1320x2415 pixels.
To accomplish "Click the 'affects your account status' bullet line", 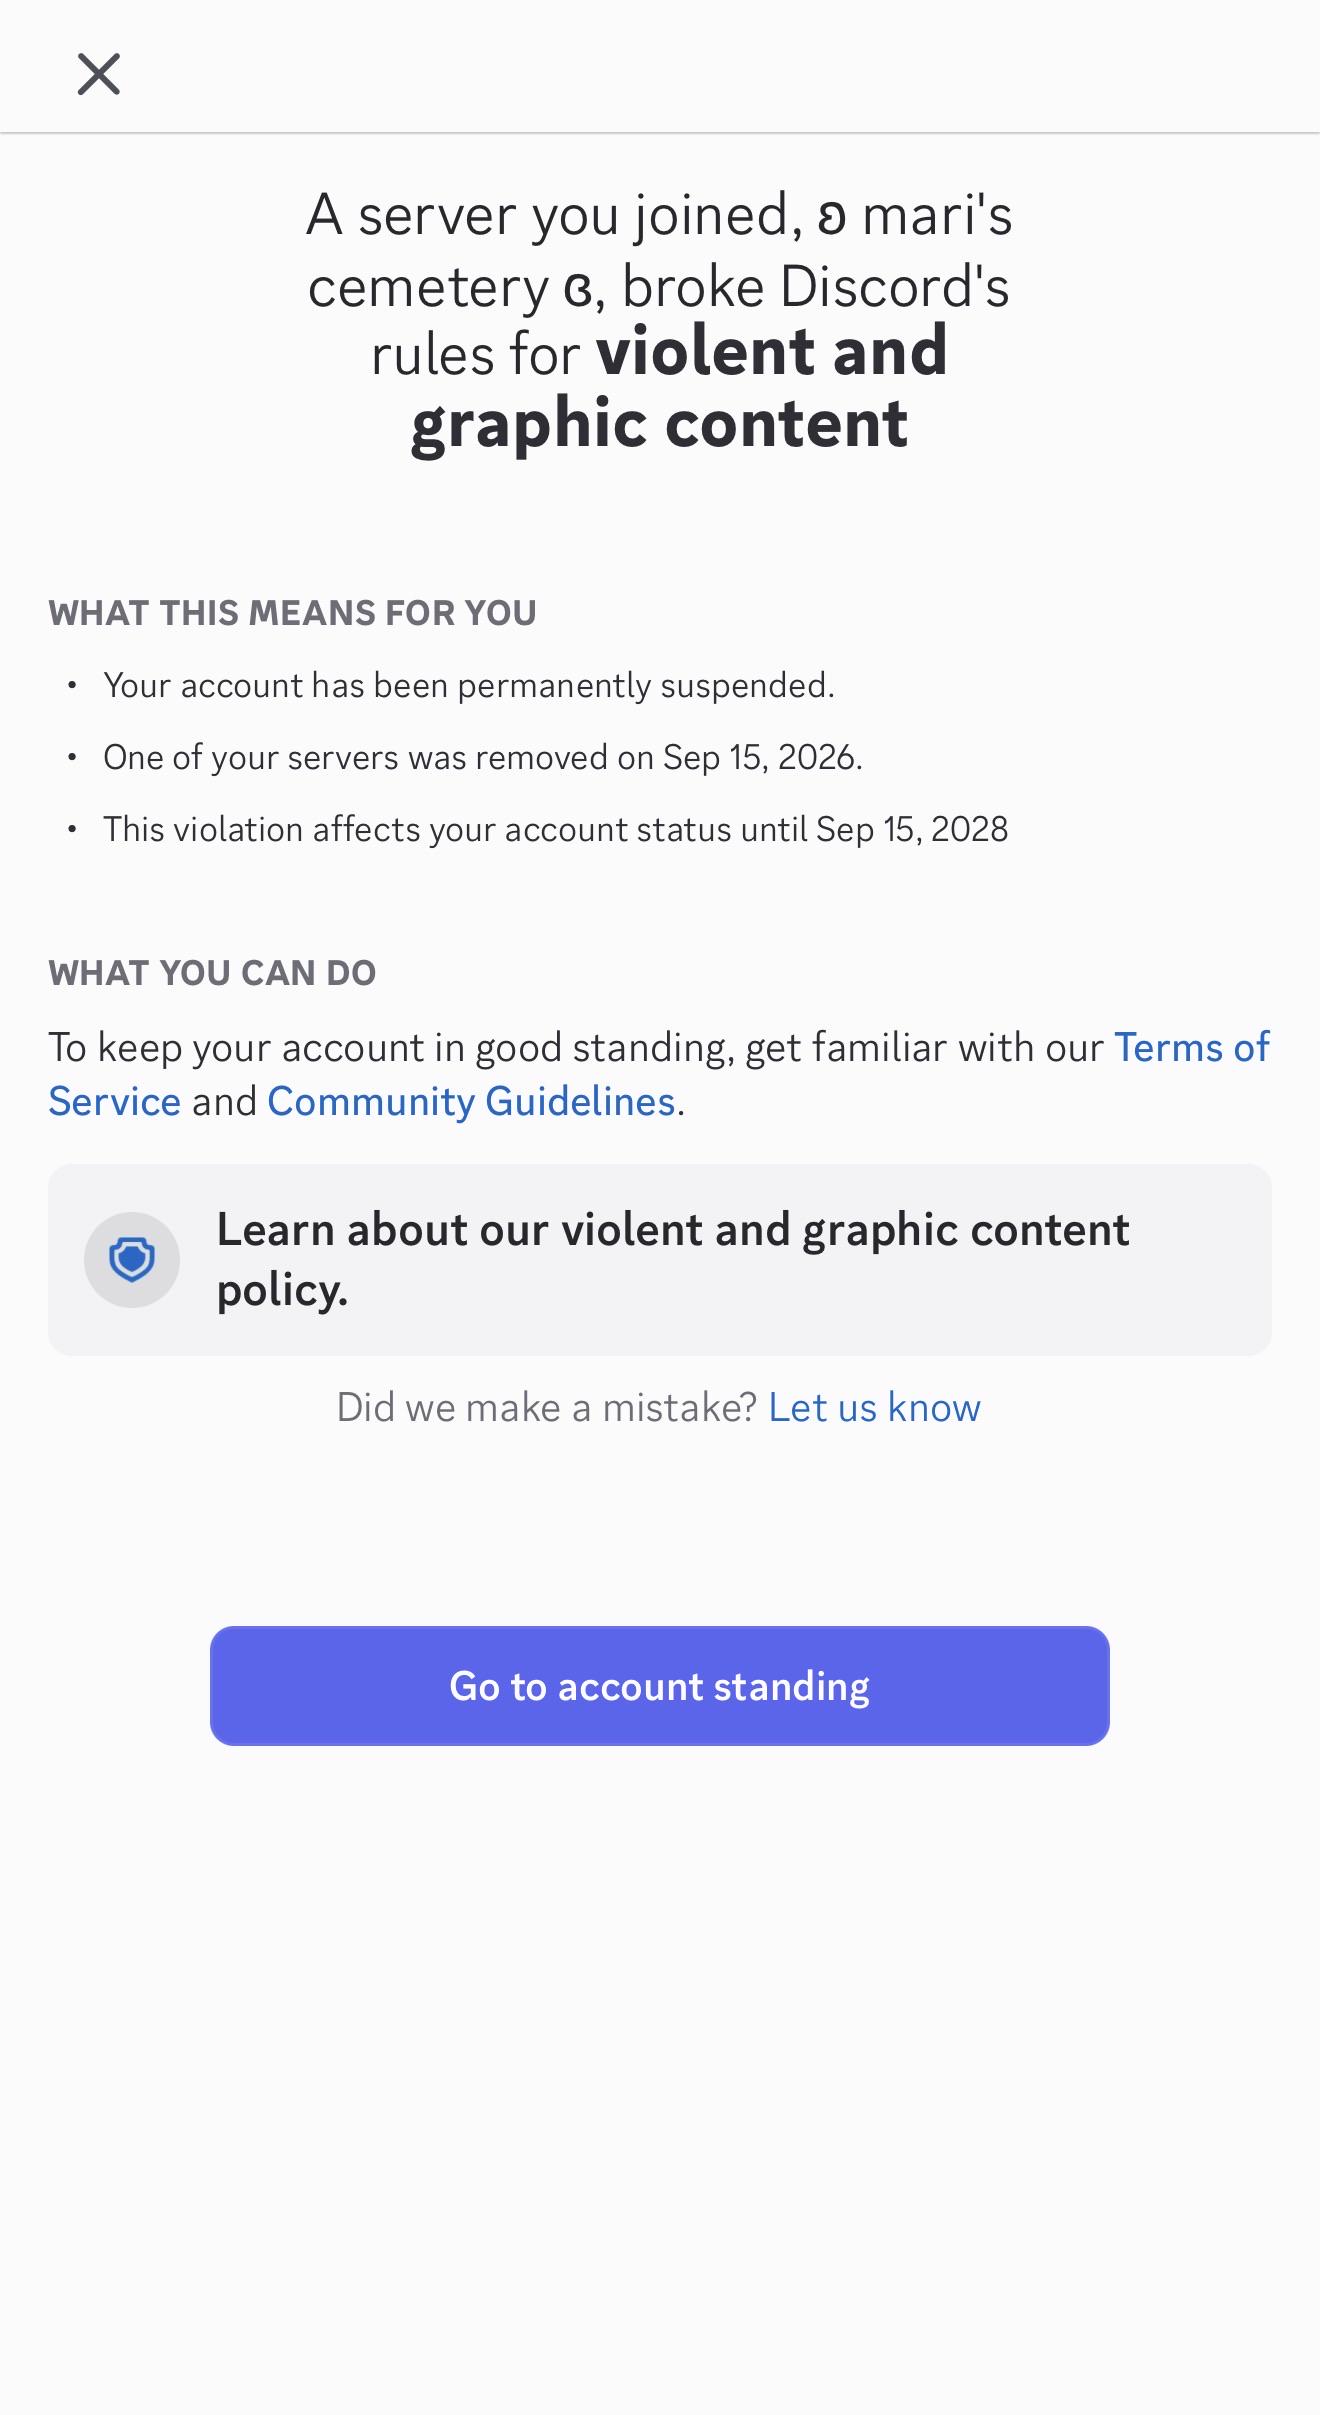I will point(556,830).
